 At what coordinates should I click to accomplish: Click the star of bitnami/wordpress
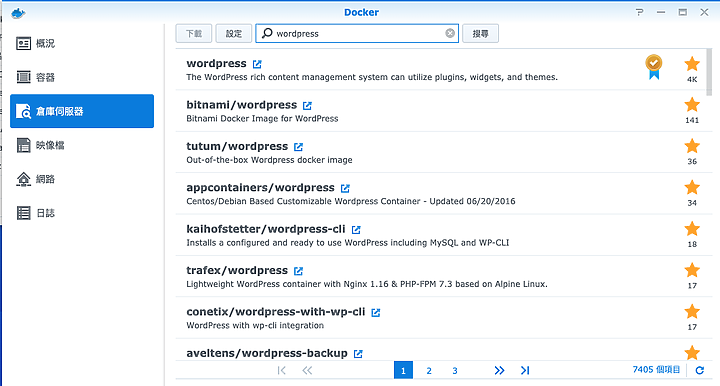tap(692, 105)
